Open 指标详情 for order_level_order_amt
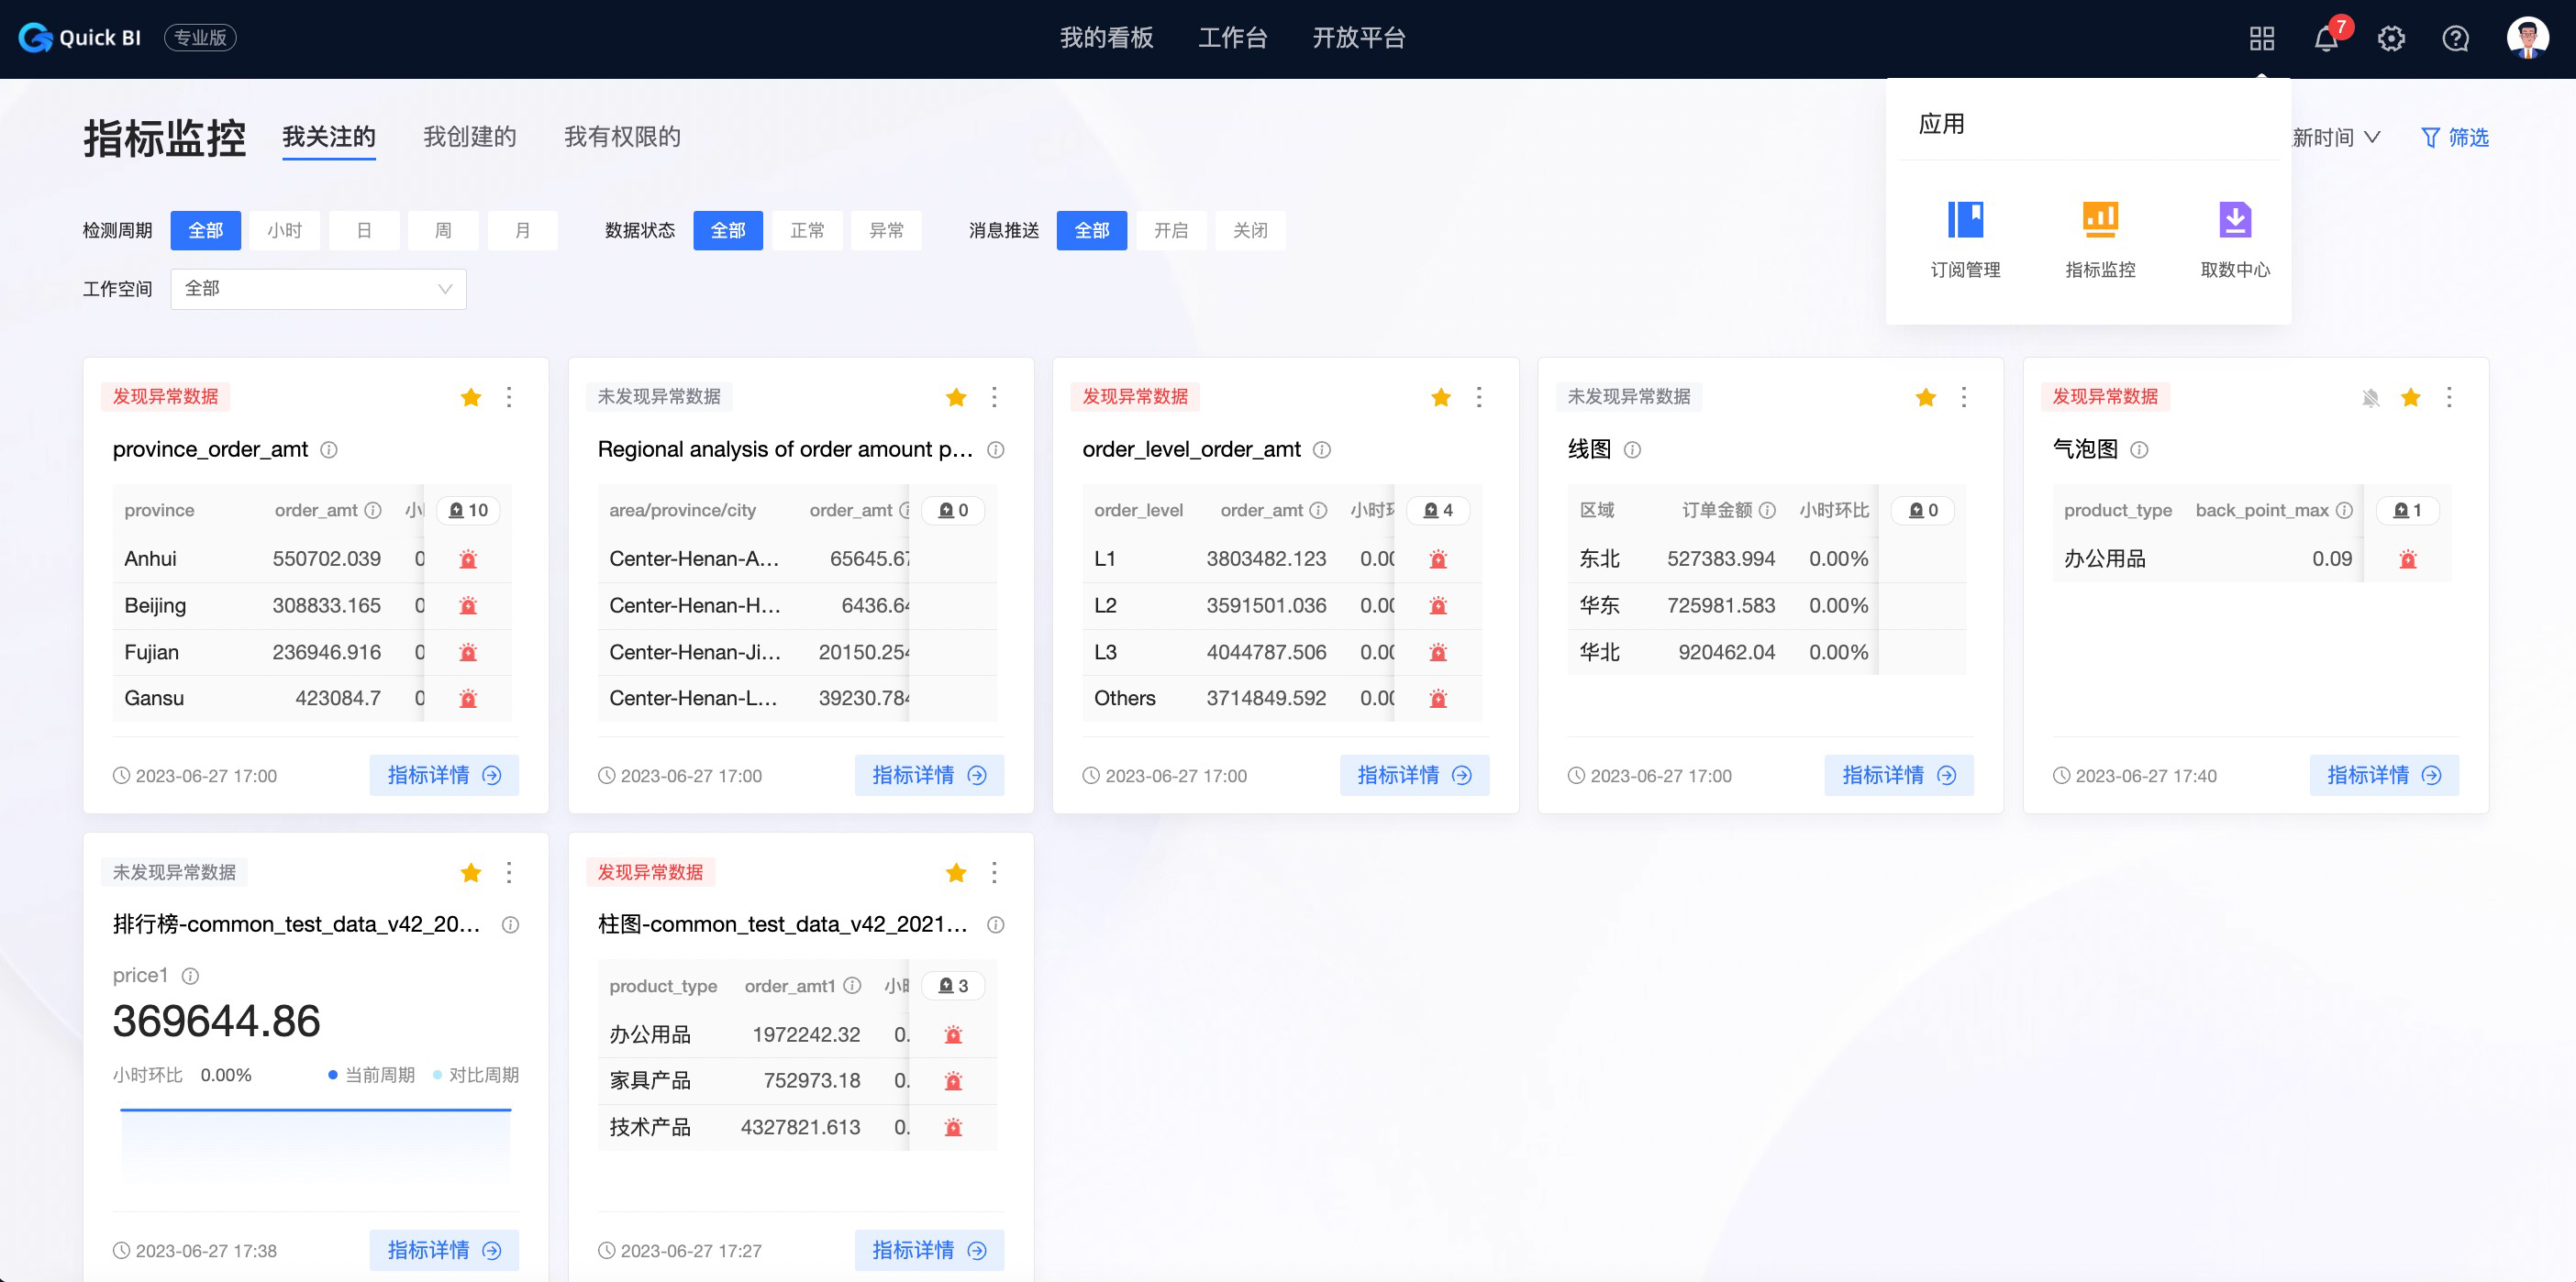This screenshot has height=1282, width=2576. pos(1414,775)
